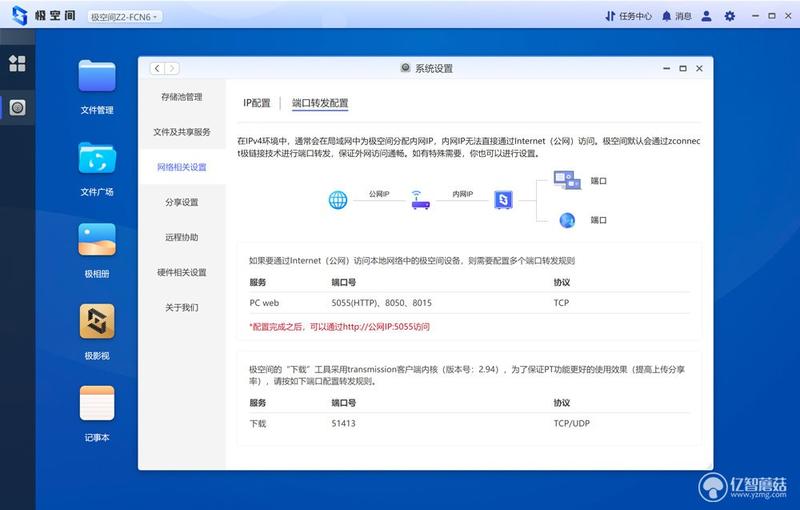Select the system settings dock icon
Image resolution: width=800 pixels, height=510 pixels.
coord(17,108)
